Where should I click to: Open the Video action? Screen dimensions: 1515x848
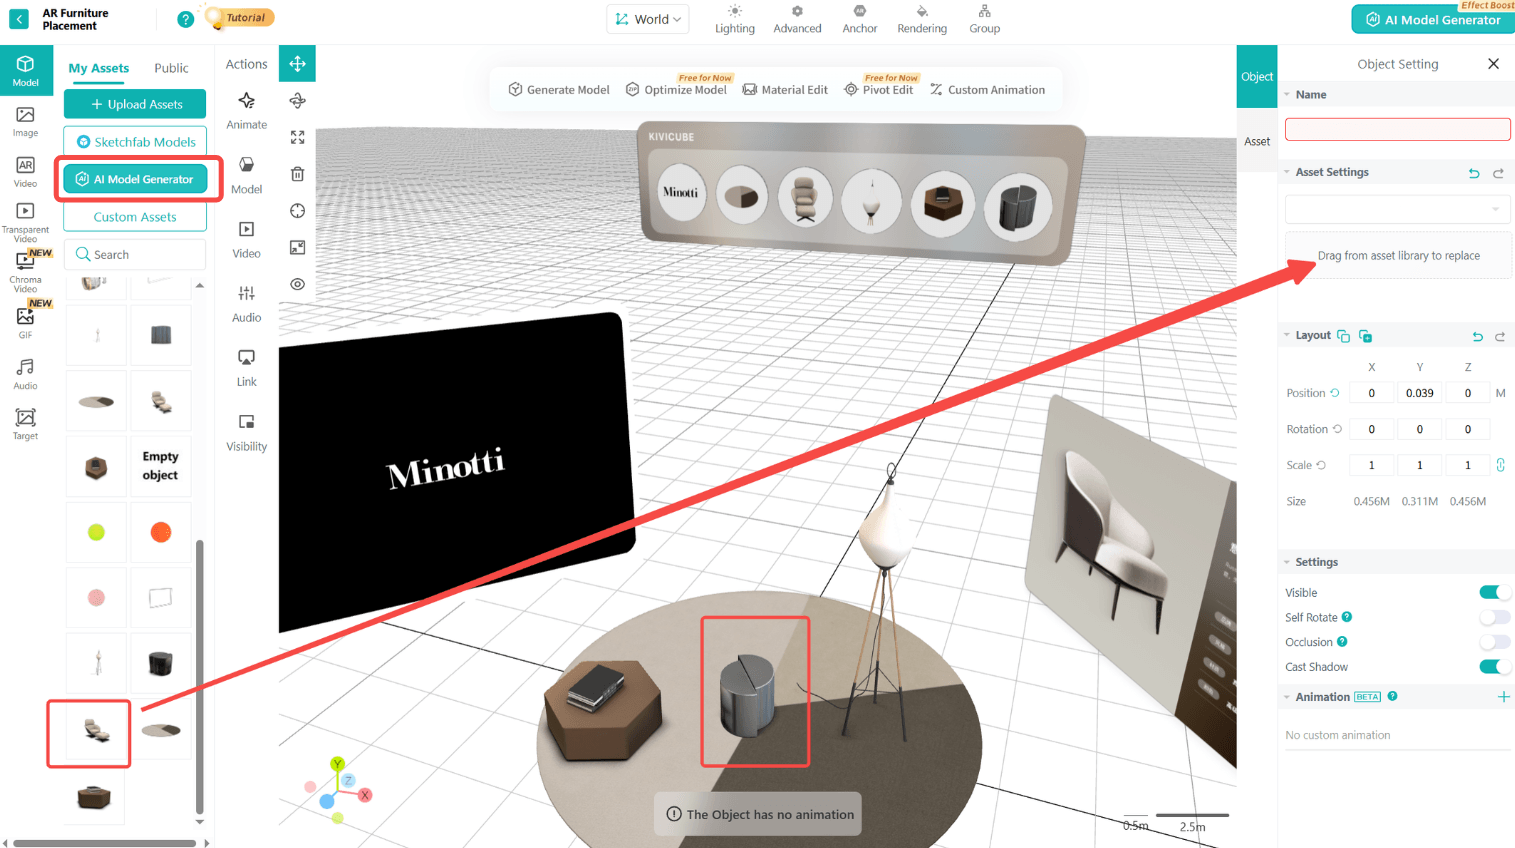[x=246, y=239]
